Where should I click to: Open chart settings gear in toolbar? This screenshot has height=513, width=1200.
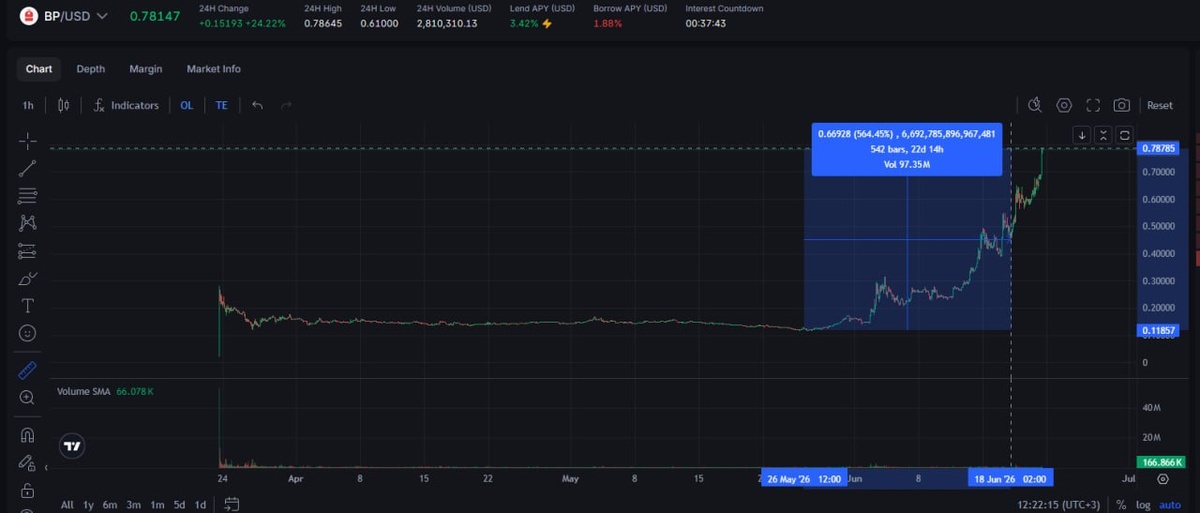point(1064,105)
